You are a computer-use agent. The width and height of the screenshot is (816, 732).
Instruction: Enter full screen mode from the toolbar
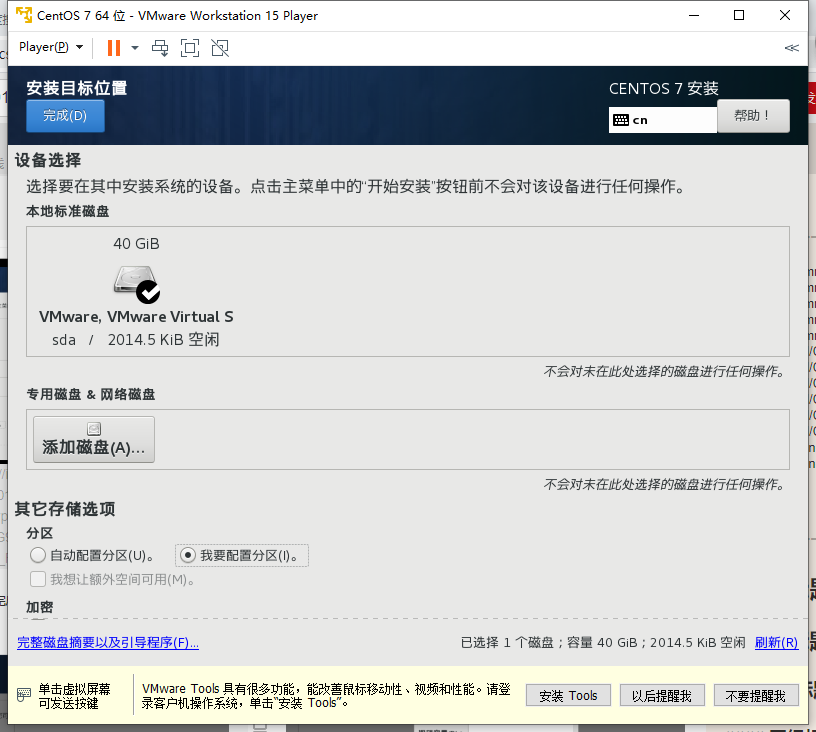190,47
